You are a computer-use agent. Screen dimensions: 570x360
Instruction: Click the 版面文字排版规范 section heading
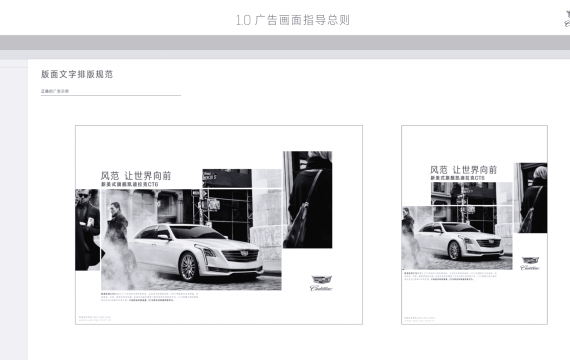77,74
